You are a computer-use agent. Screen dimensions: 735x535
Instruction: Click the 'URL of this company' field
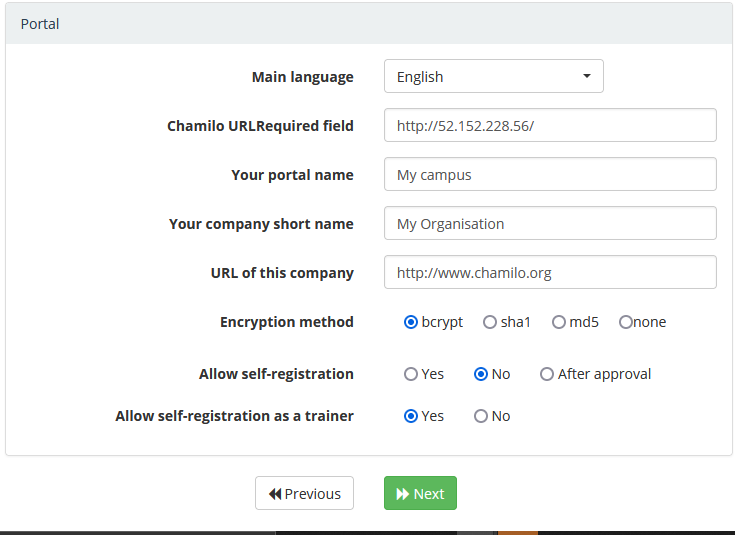pos(550,273)
